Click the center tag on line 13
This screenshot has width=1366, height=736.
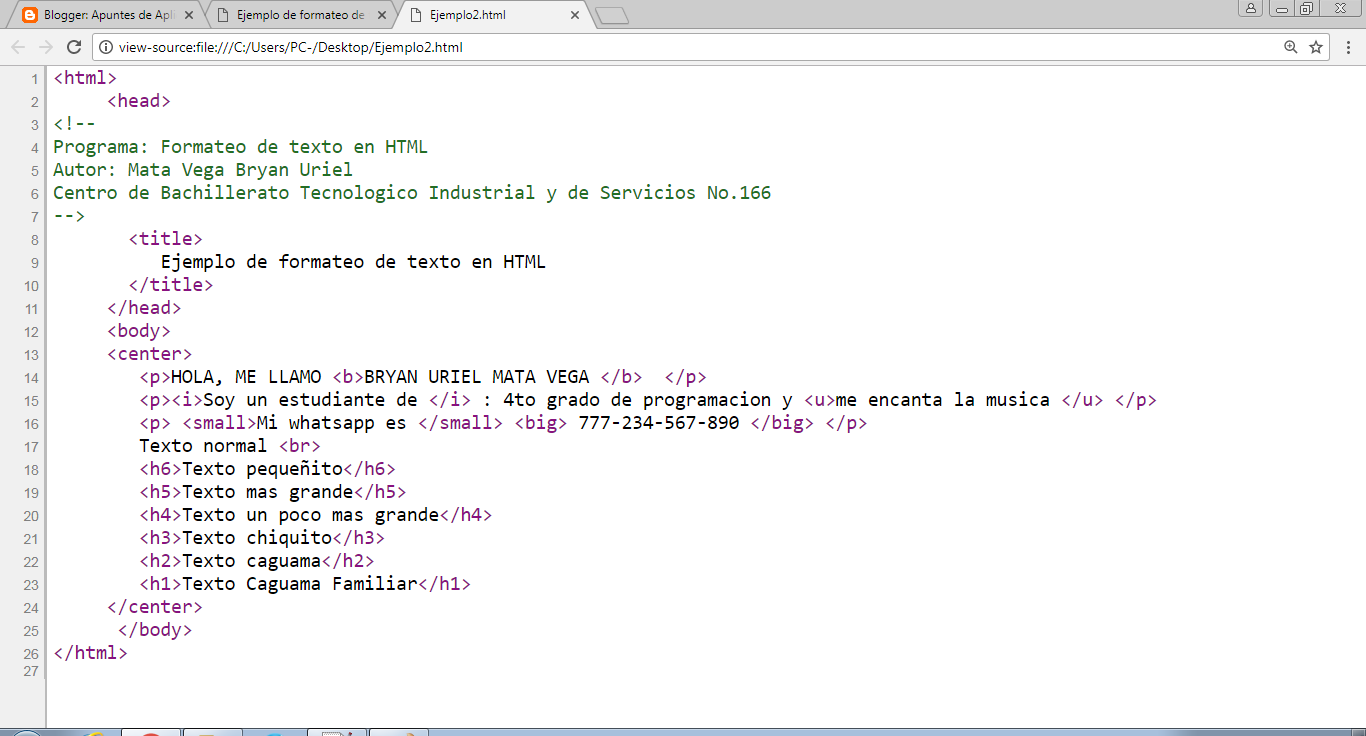coord(149,353)
